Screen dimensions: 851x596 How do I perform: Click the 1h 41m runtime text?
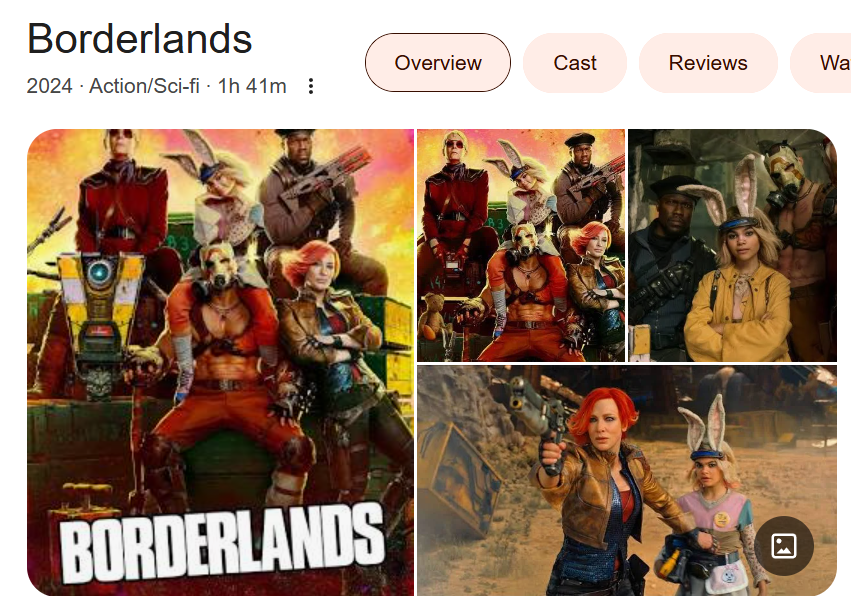coord(252,86)
